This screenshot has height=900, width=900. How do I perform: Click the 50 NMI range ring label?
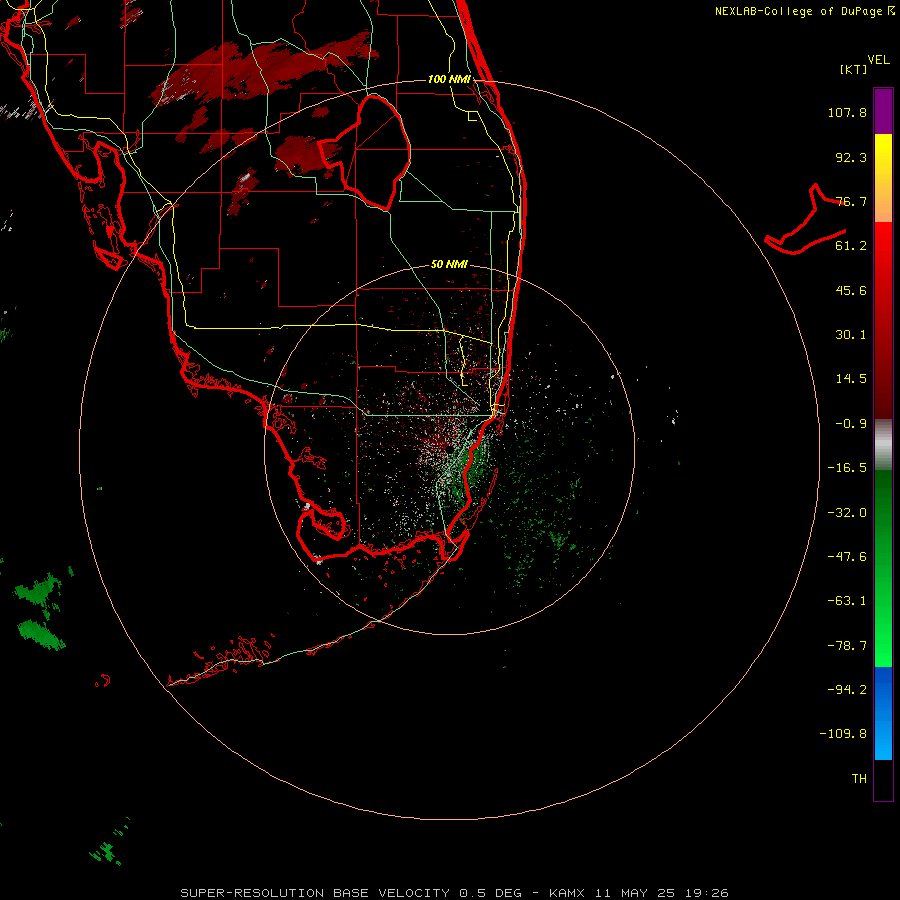pyautogui.click(x=449, y=264)
